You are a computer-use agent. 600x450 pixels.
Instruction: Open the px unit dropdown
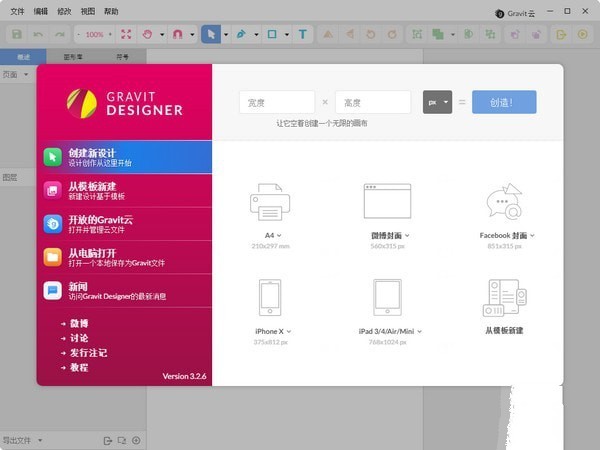(437, 102)
